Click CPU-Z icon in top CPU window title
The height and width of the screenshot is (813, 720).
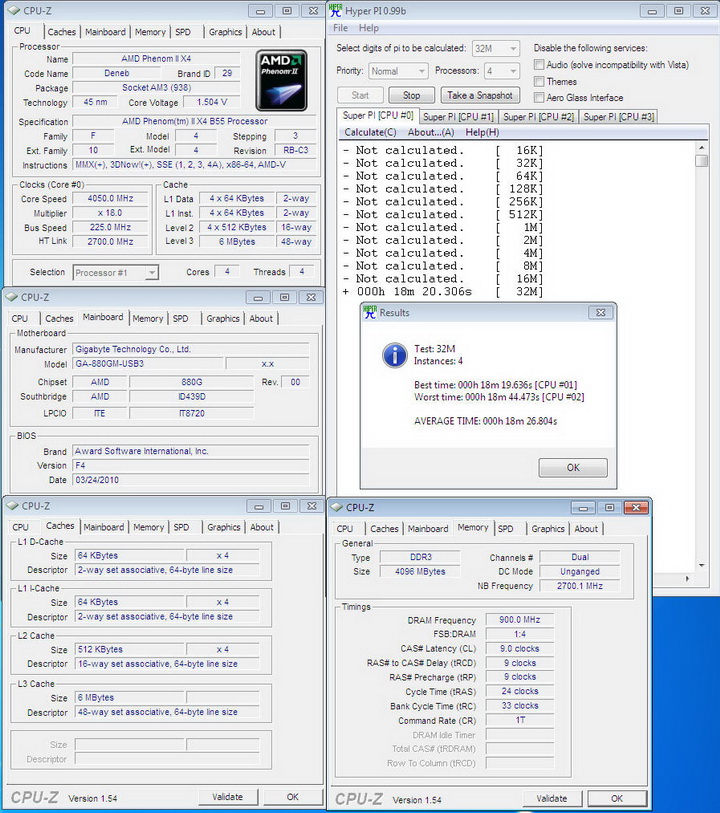(14, 10)
